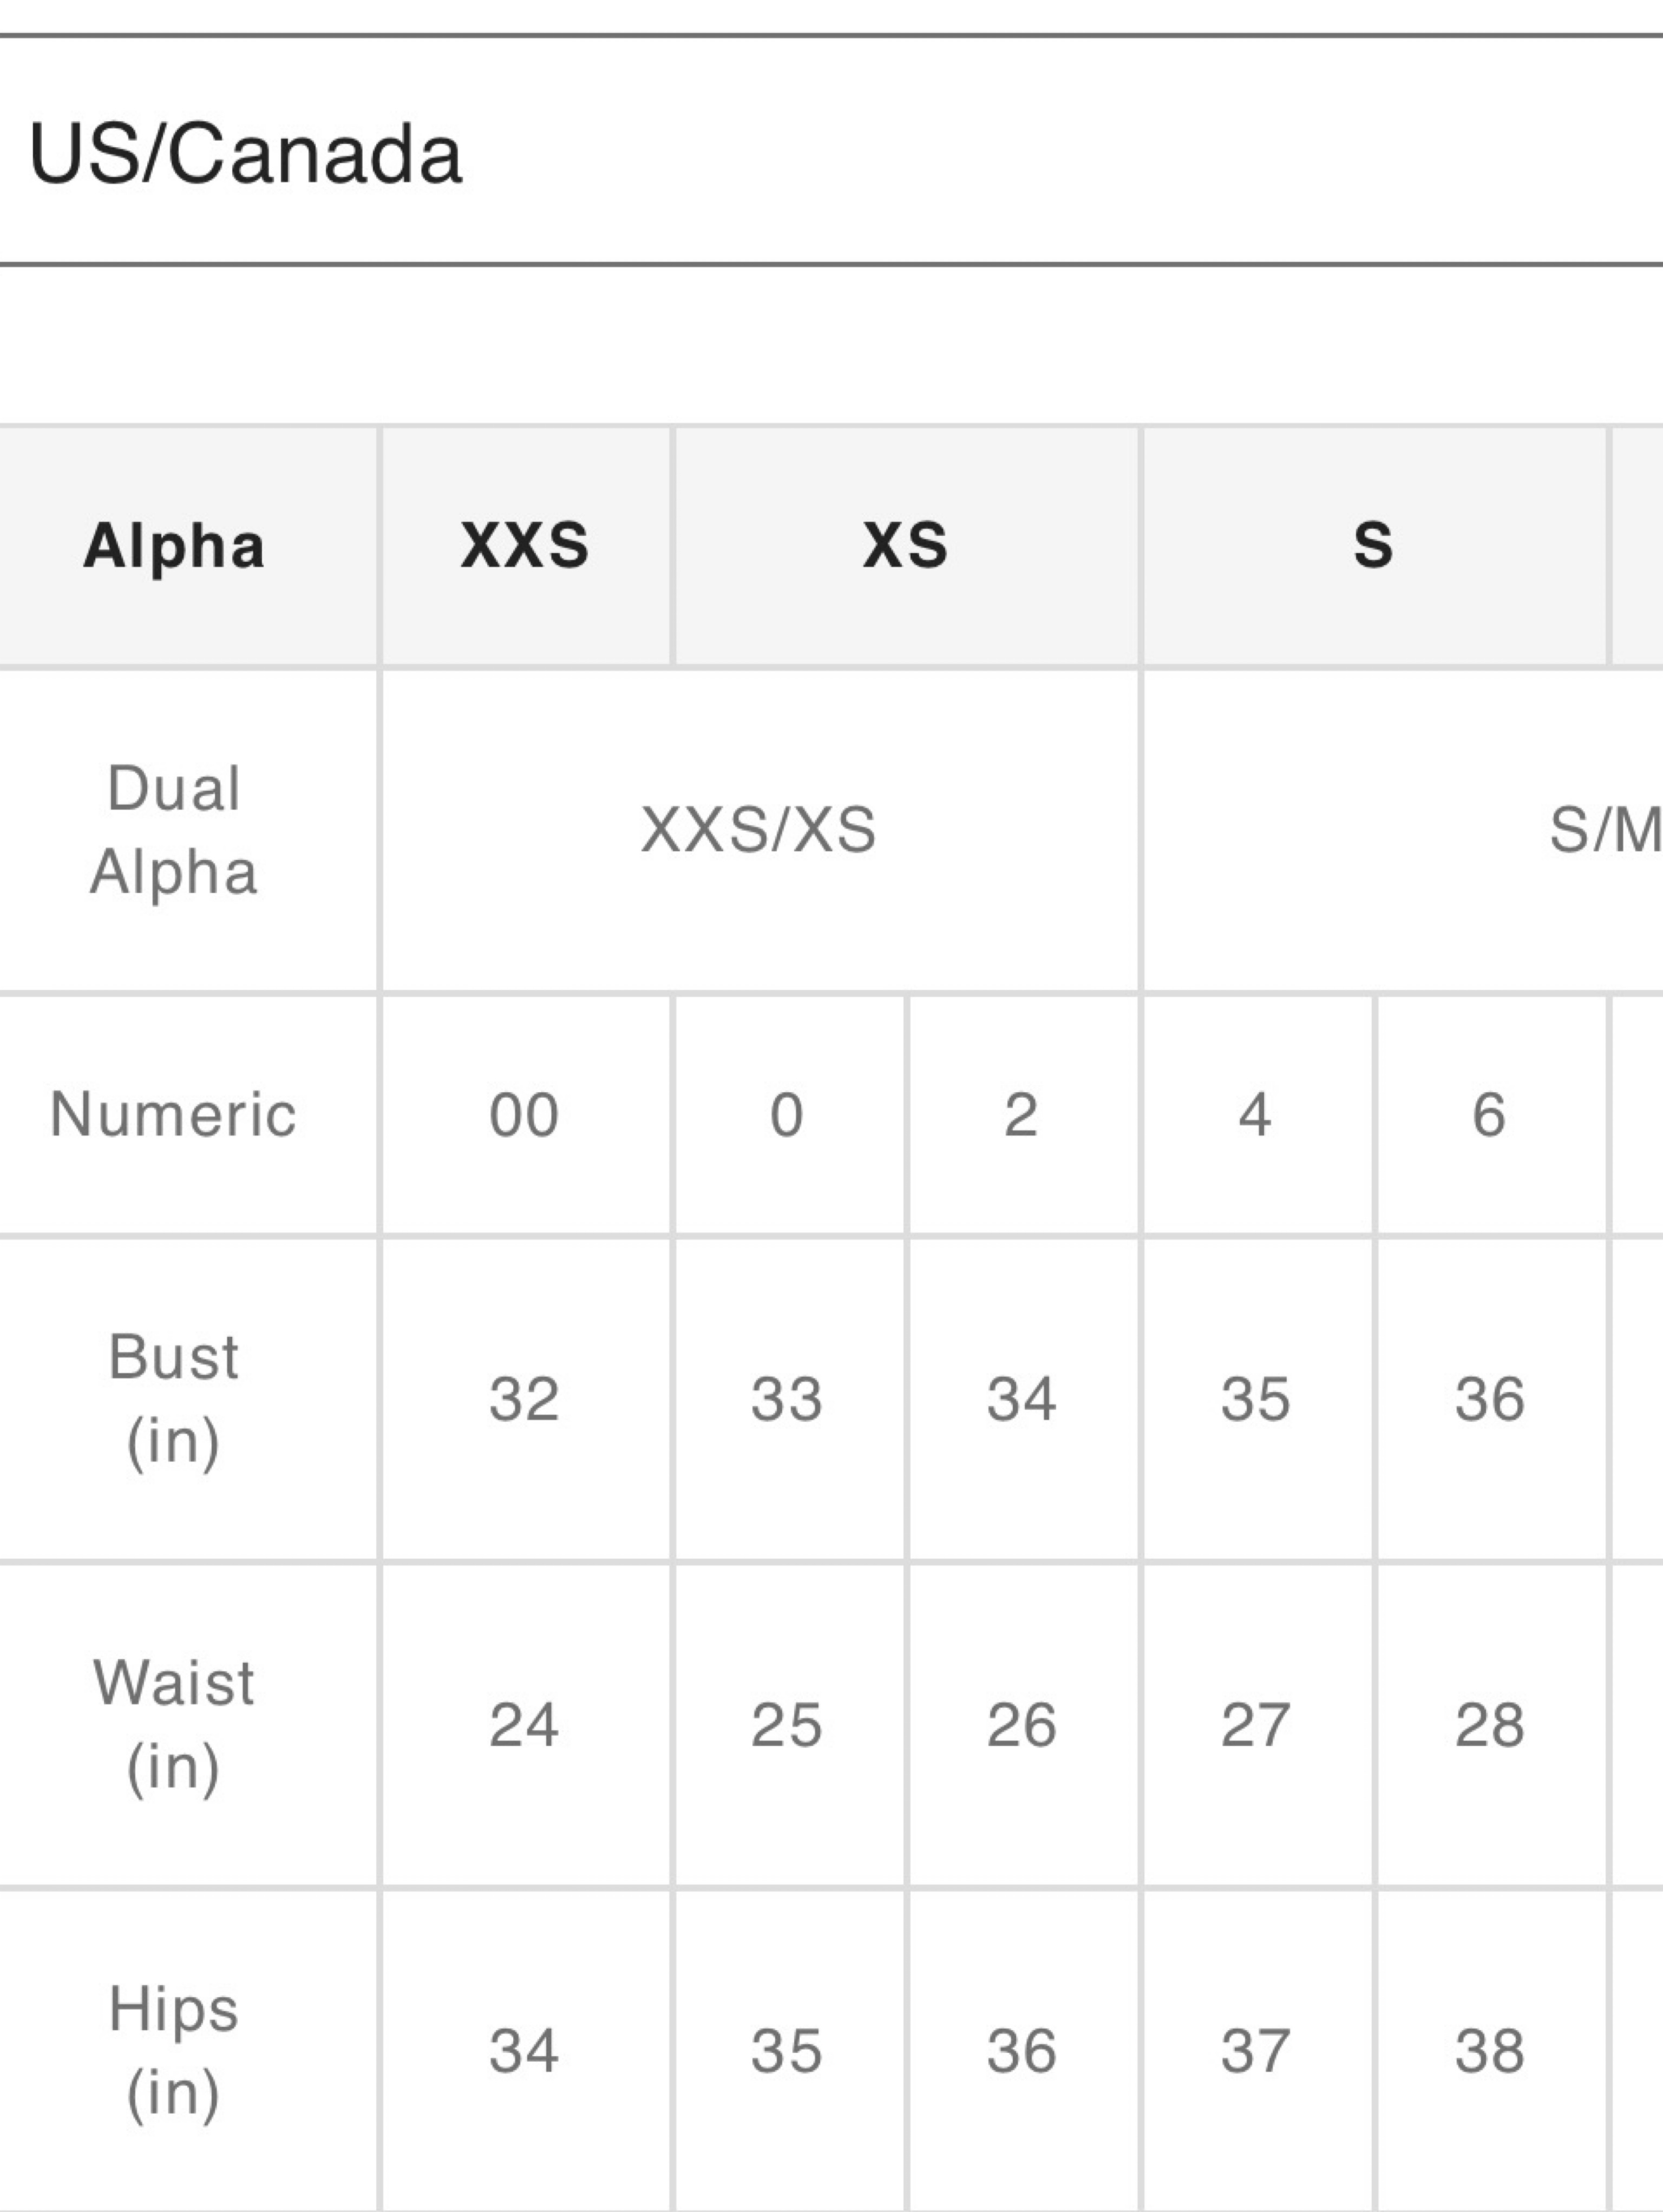Click bust measurement 32
Screen dimensions: 1663x2212
tap(525, 1399)
